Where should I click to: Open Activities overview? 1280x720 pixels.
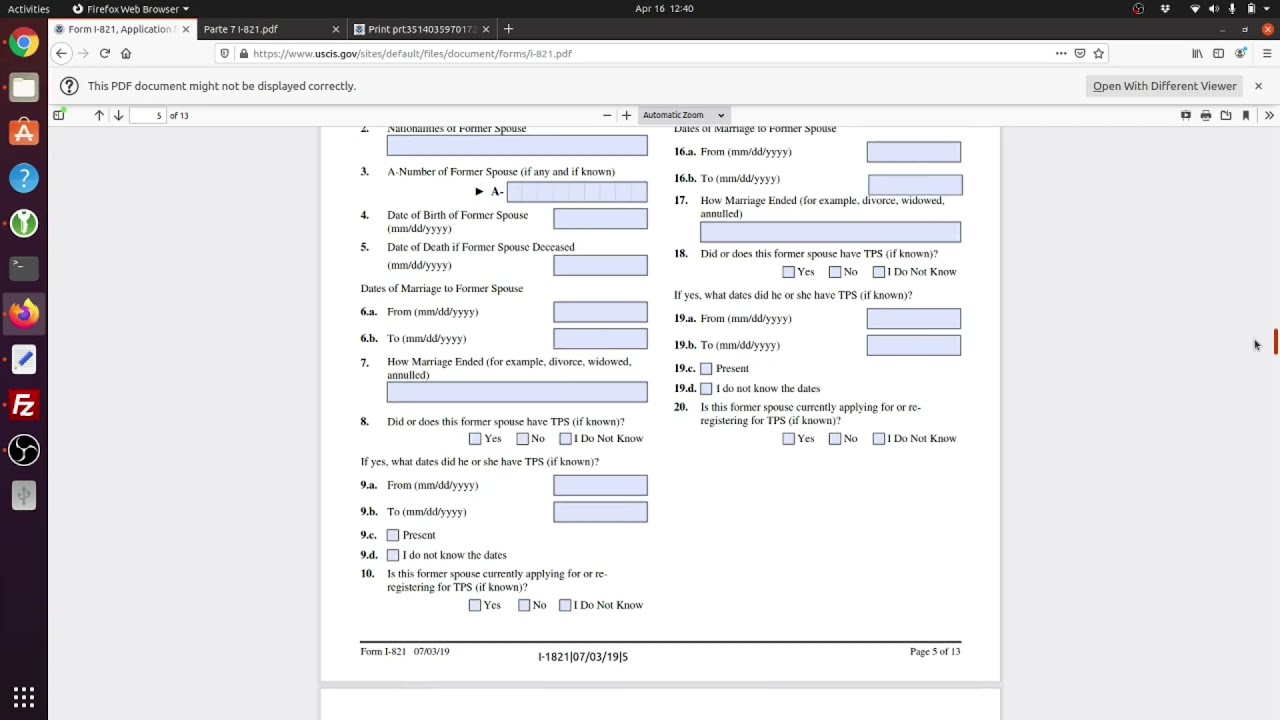pos(29,9)
